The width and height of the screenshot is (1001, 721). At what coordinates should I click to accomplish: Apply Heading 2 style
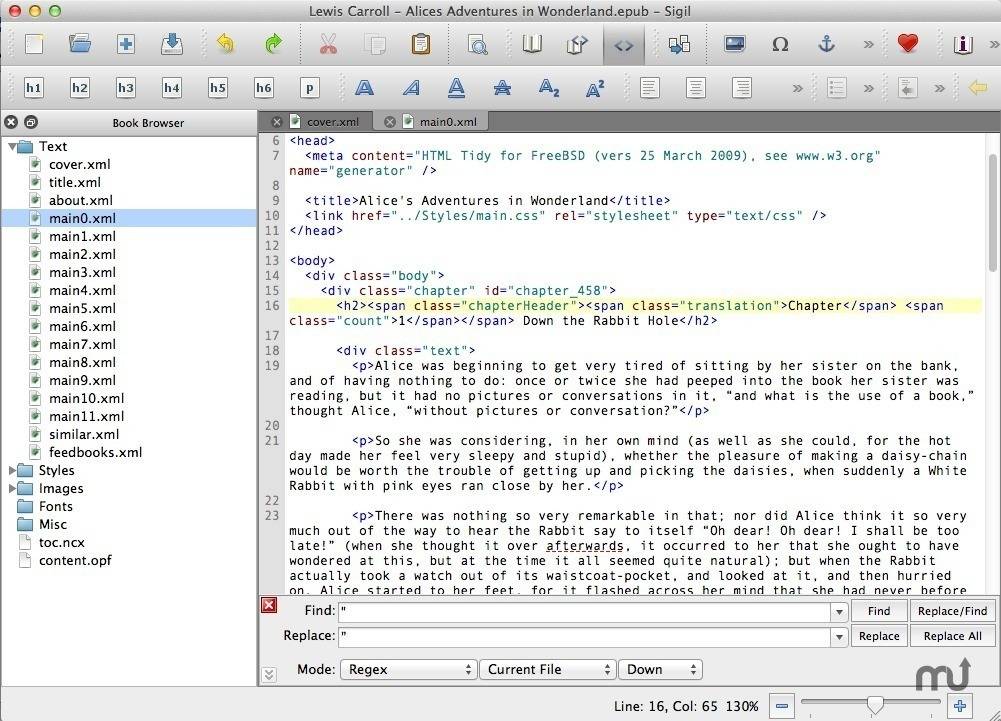[x=79, y=87]
